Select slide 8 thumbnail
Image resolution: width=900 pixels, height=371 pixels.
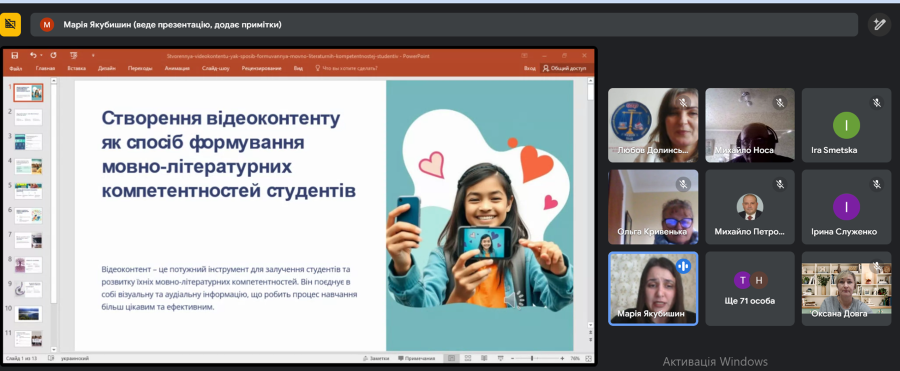tap(28, 265)
